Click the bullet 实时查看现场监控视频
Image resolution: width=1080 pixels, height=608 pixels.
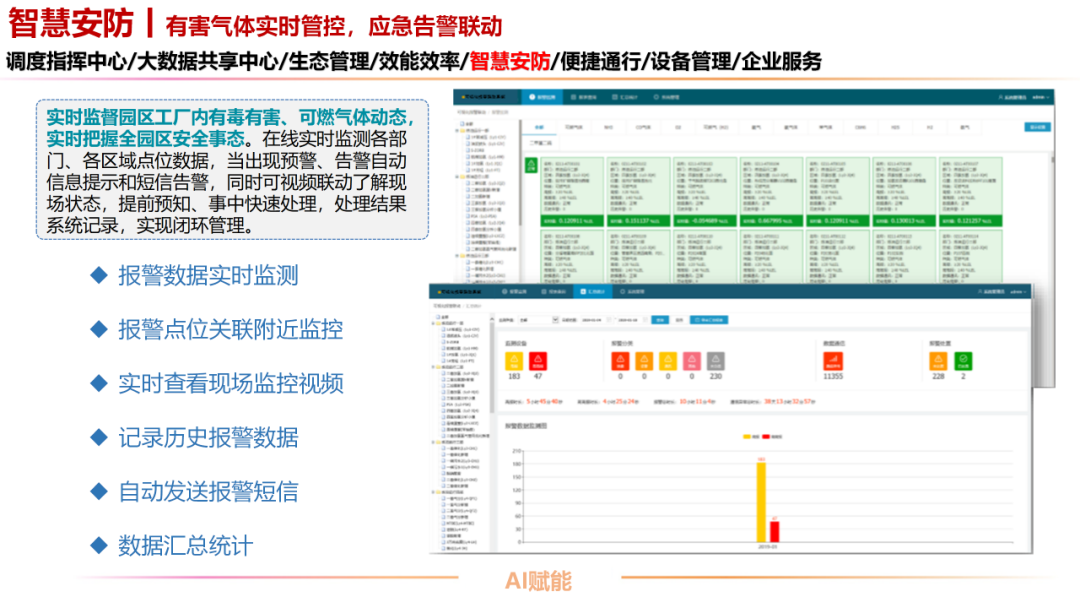coord(231,384)
